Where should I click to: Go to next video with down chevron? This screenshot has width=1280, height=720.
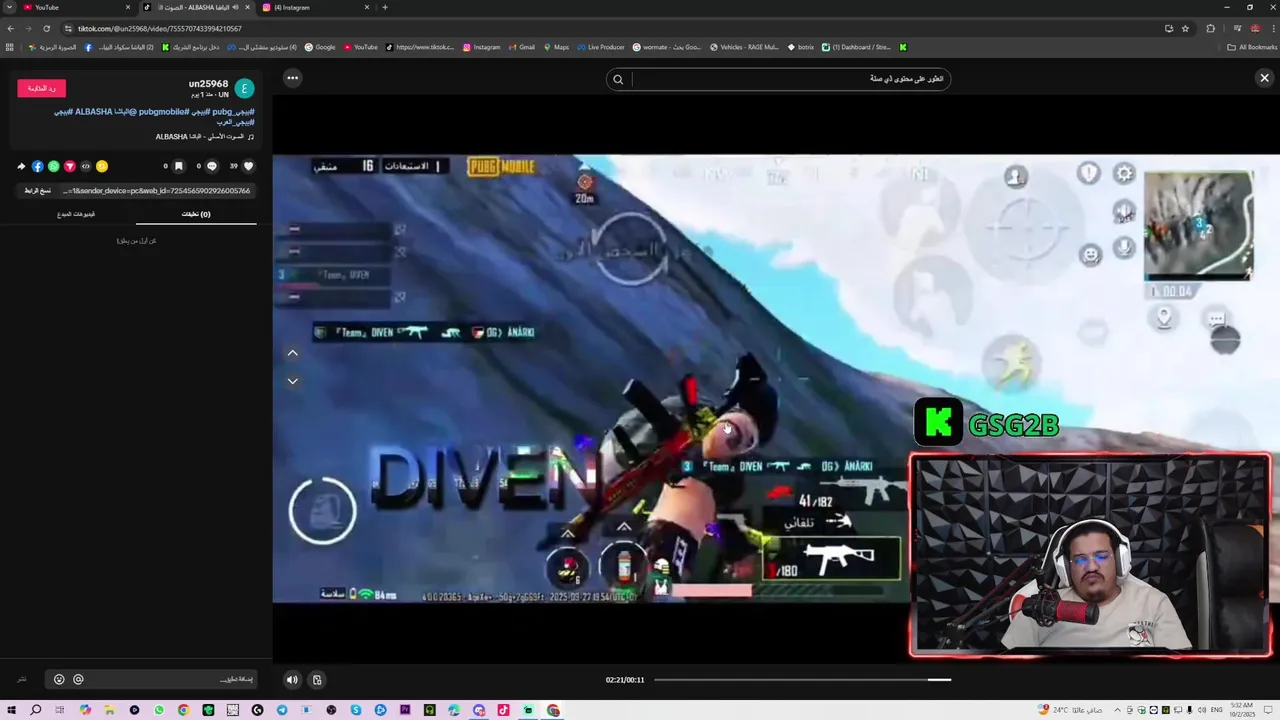pos(293,381)
